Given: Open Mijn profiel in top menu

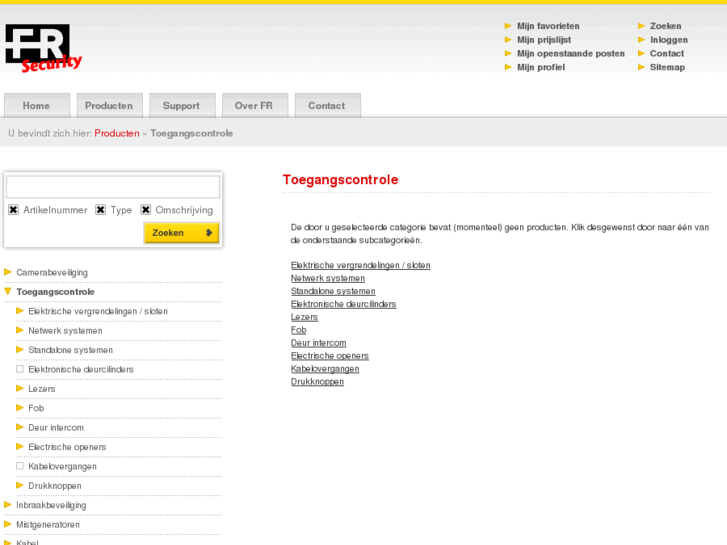Looking at the screenshot, I should 541,67.
